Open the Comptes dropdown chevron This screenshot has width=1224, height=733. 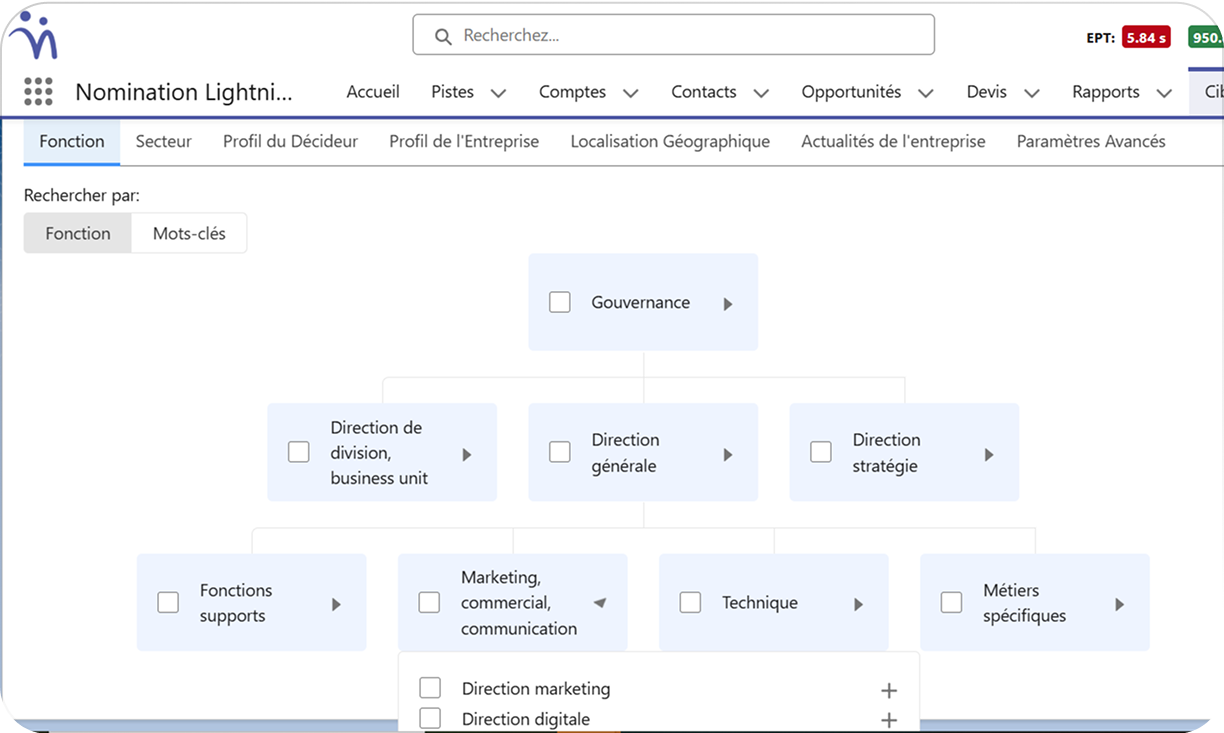(630, 93)
